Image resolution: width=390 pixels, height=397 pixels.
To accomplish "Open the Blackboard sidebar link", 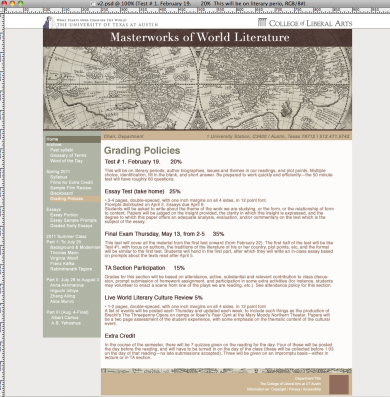I will point(61,193).
